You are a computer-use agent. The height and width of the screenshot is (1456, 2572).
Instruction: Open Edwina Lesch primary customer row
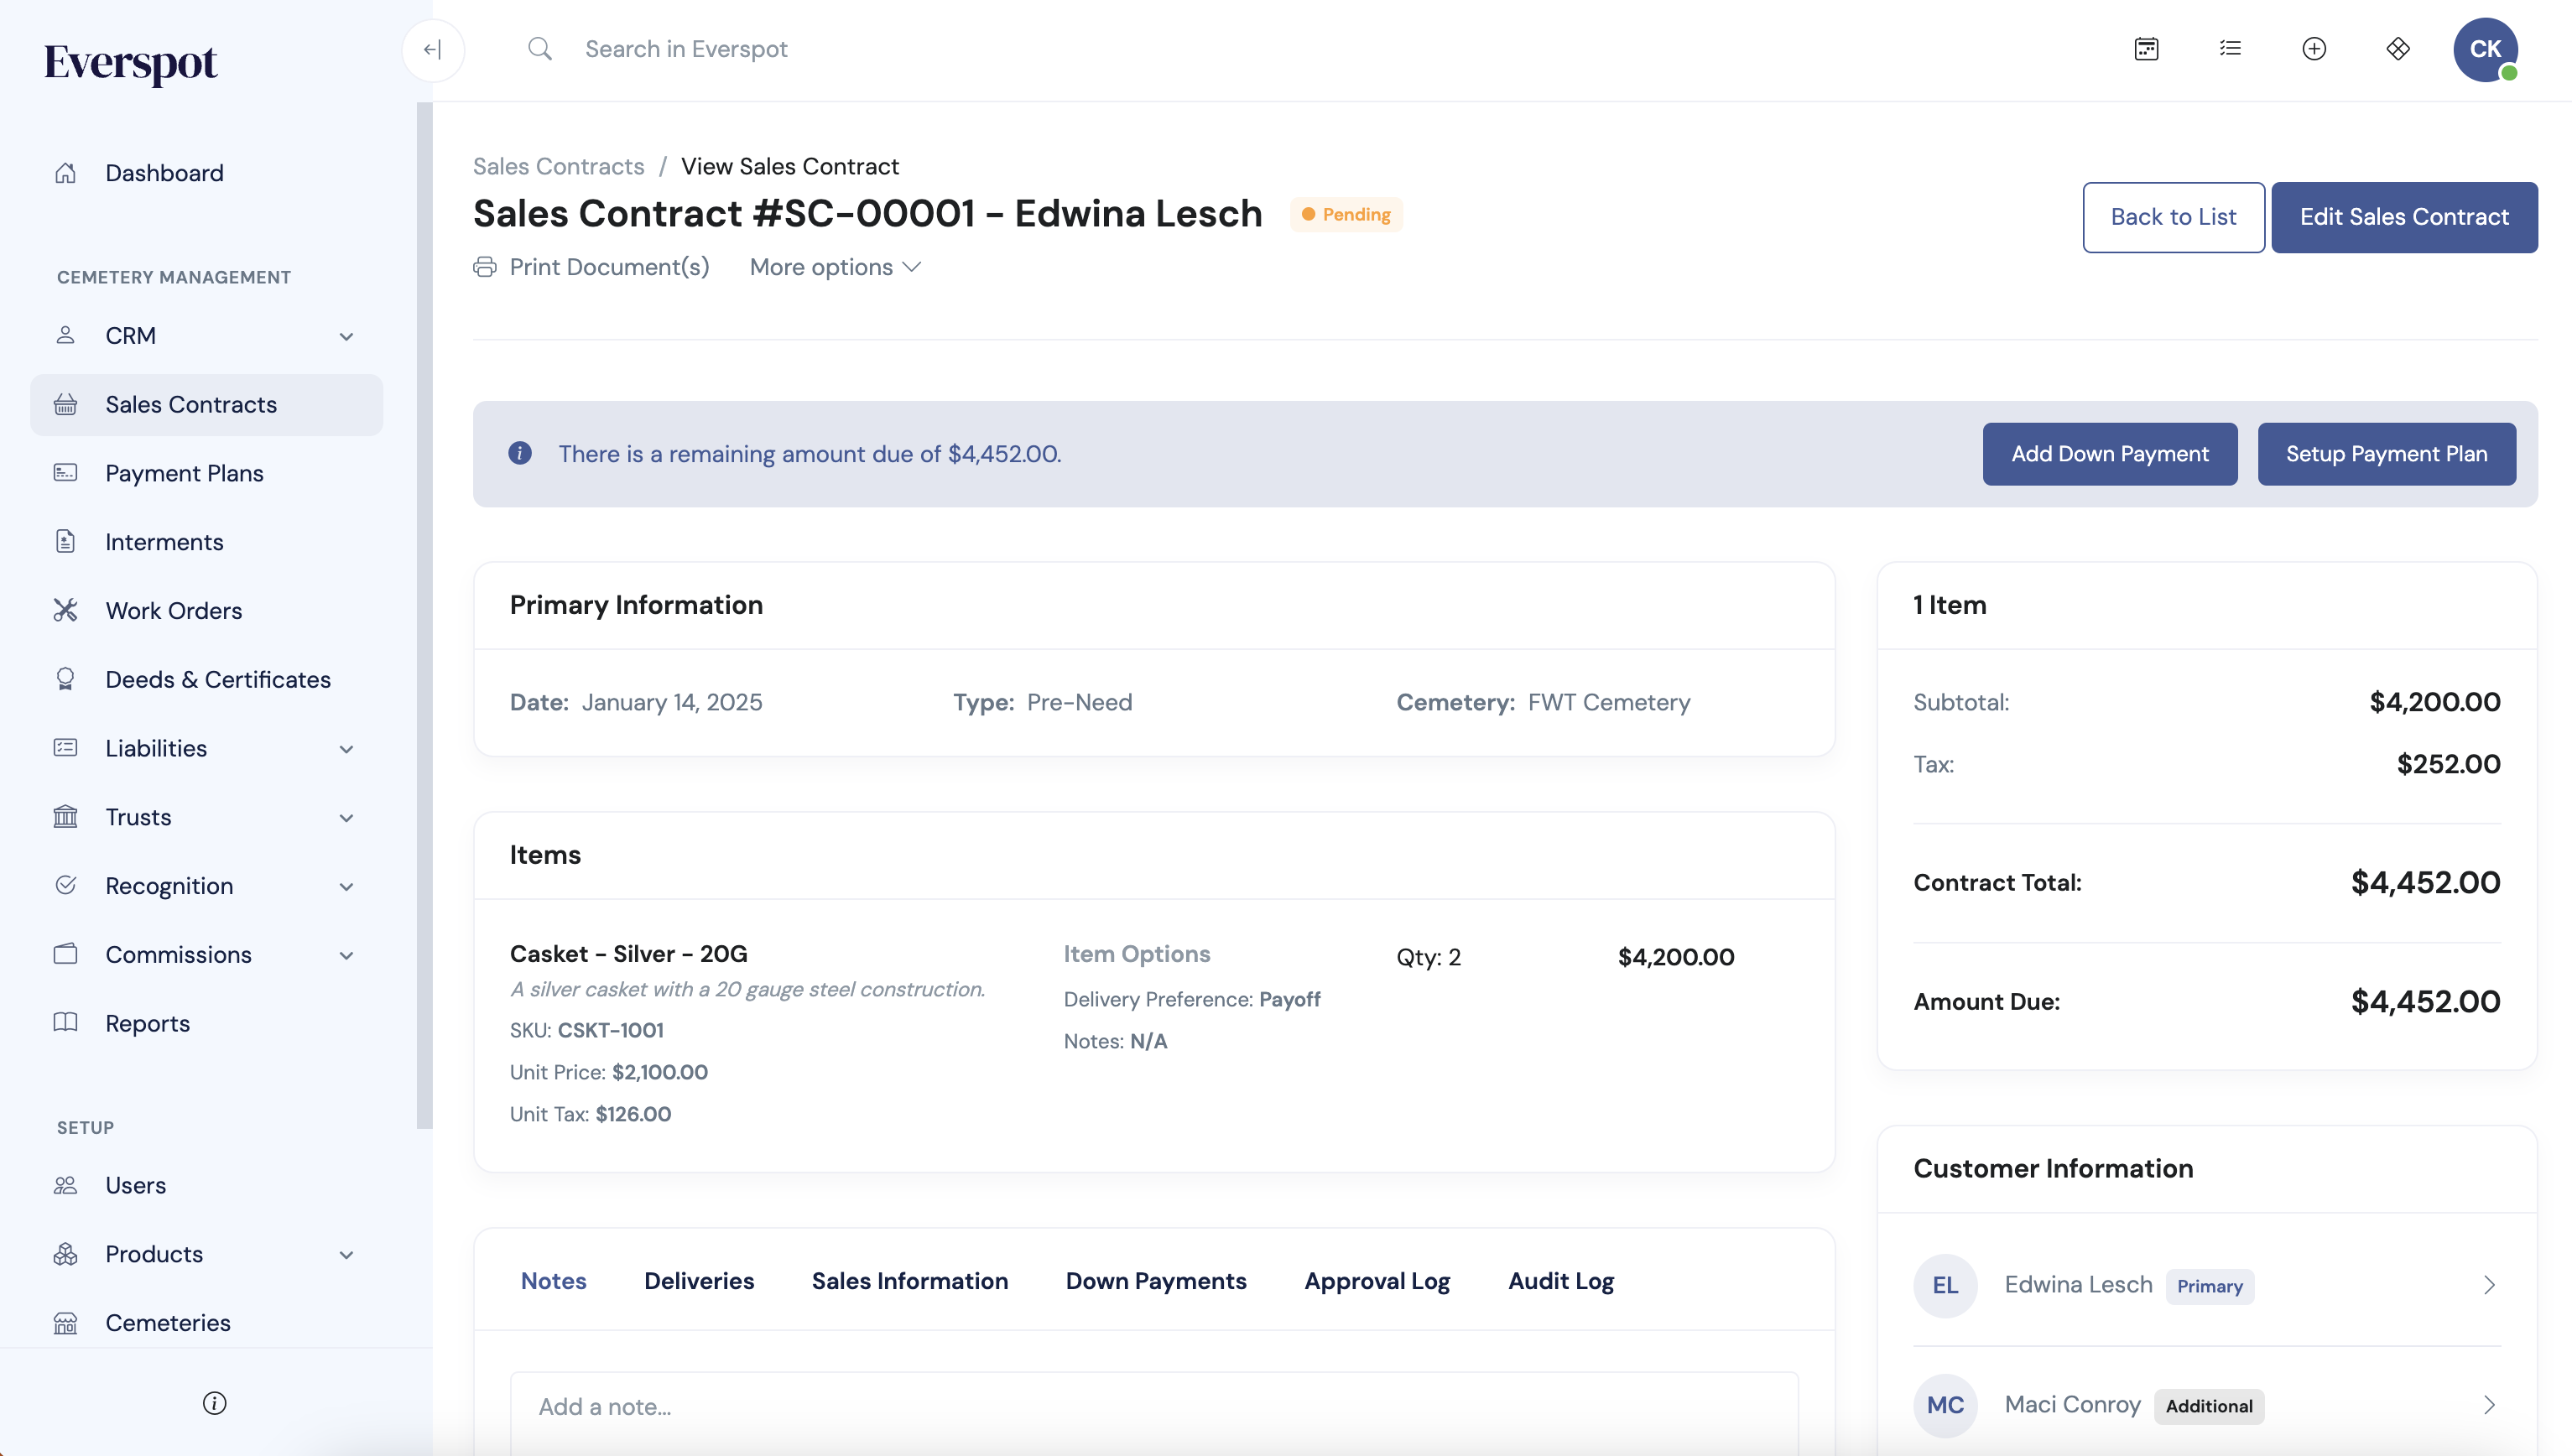pyautogui.click(x=2207, y=1285)
